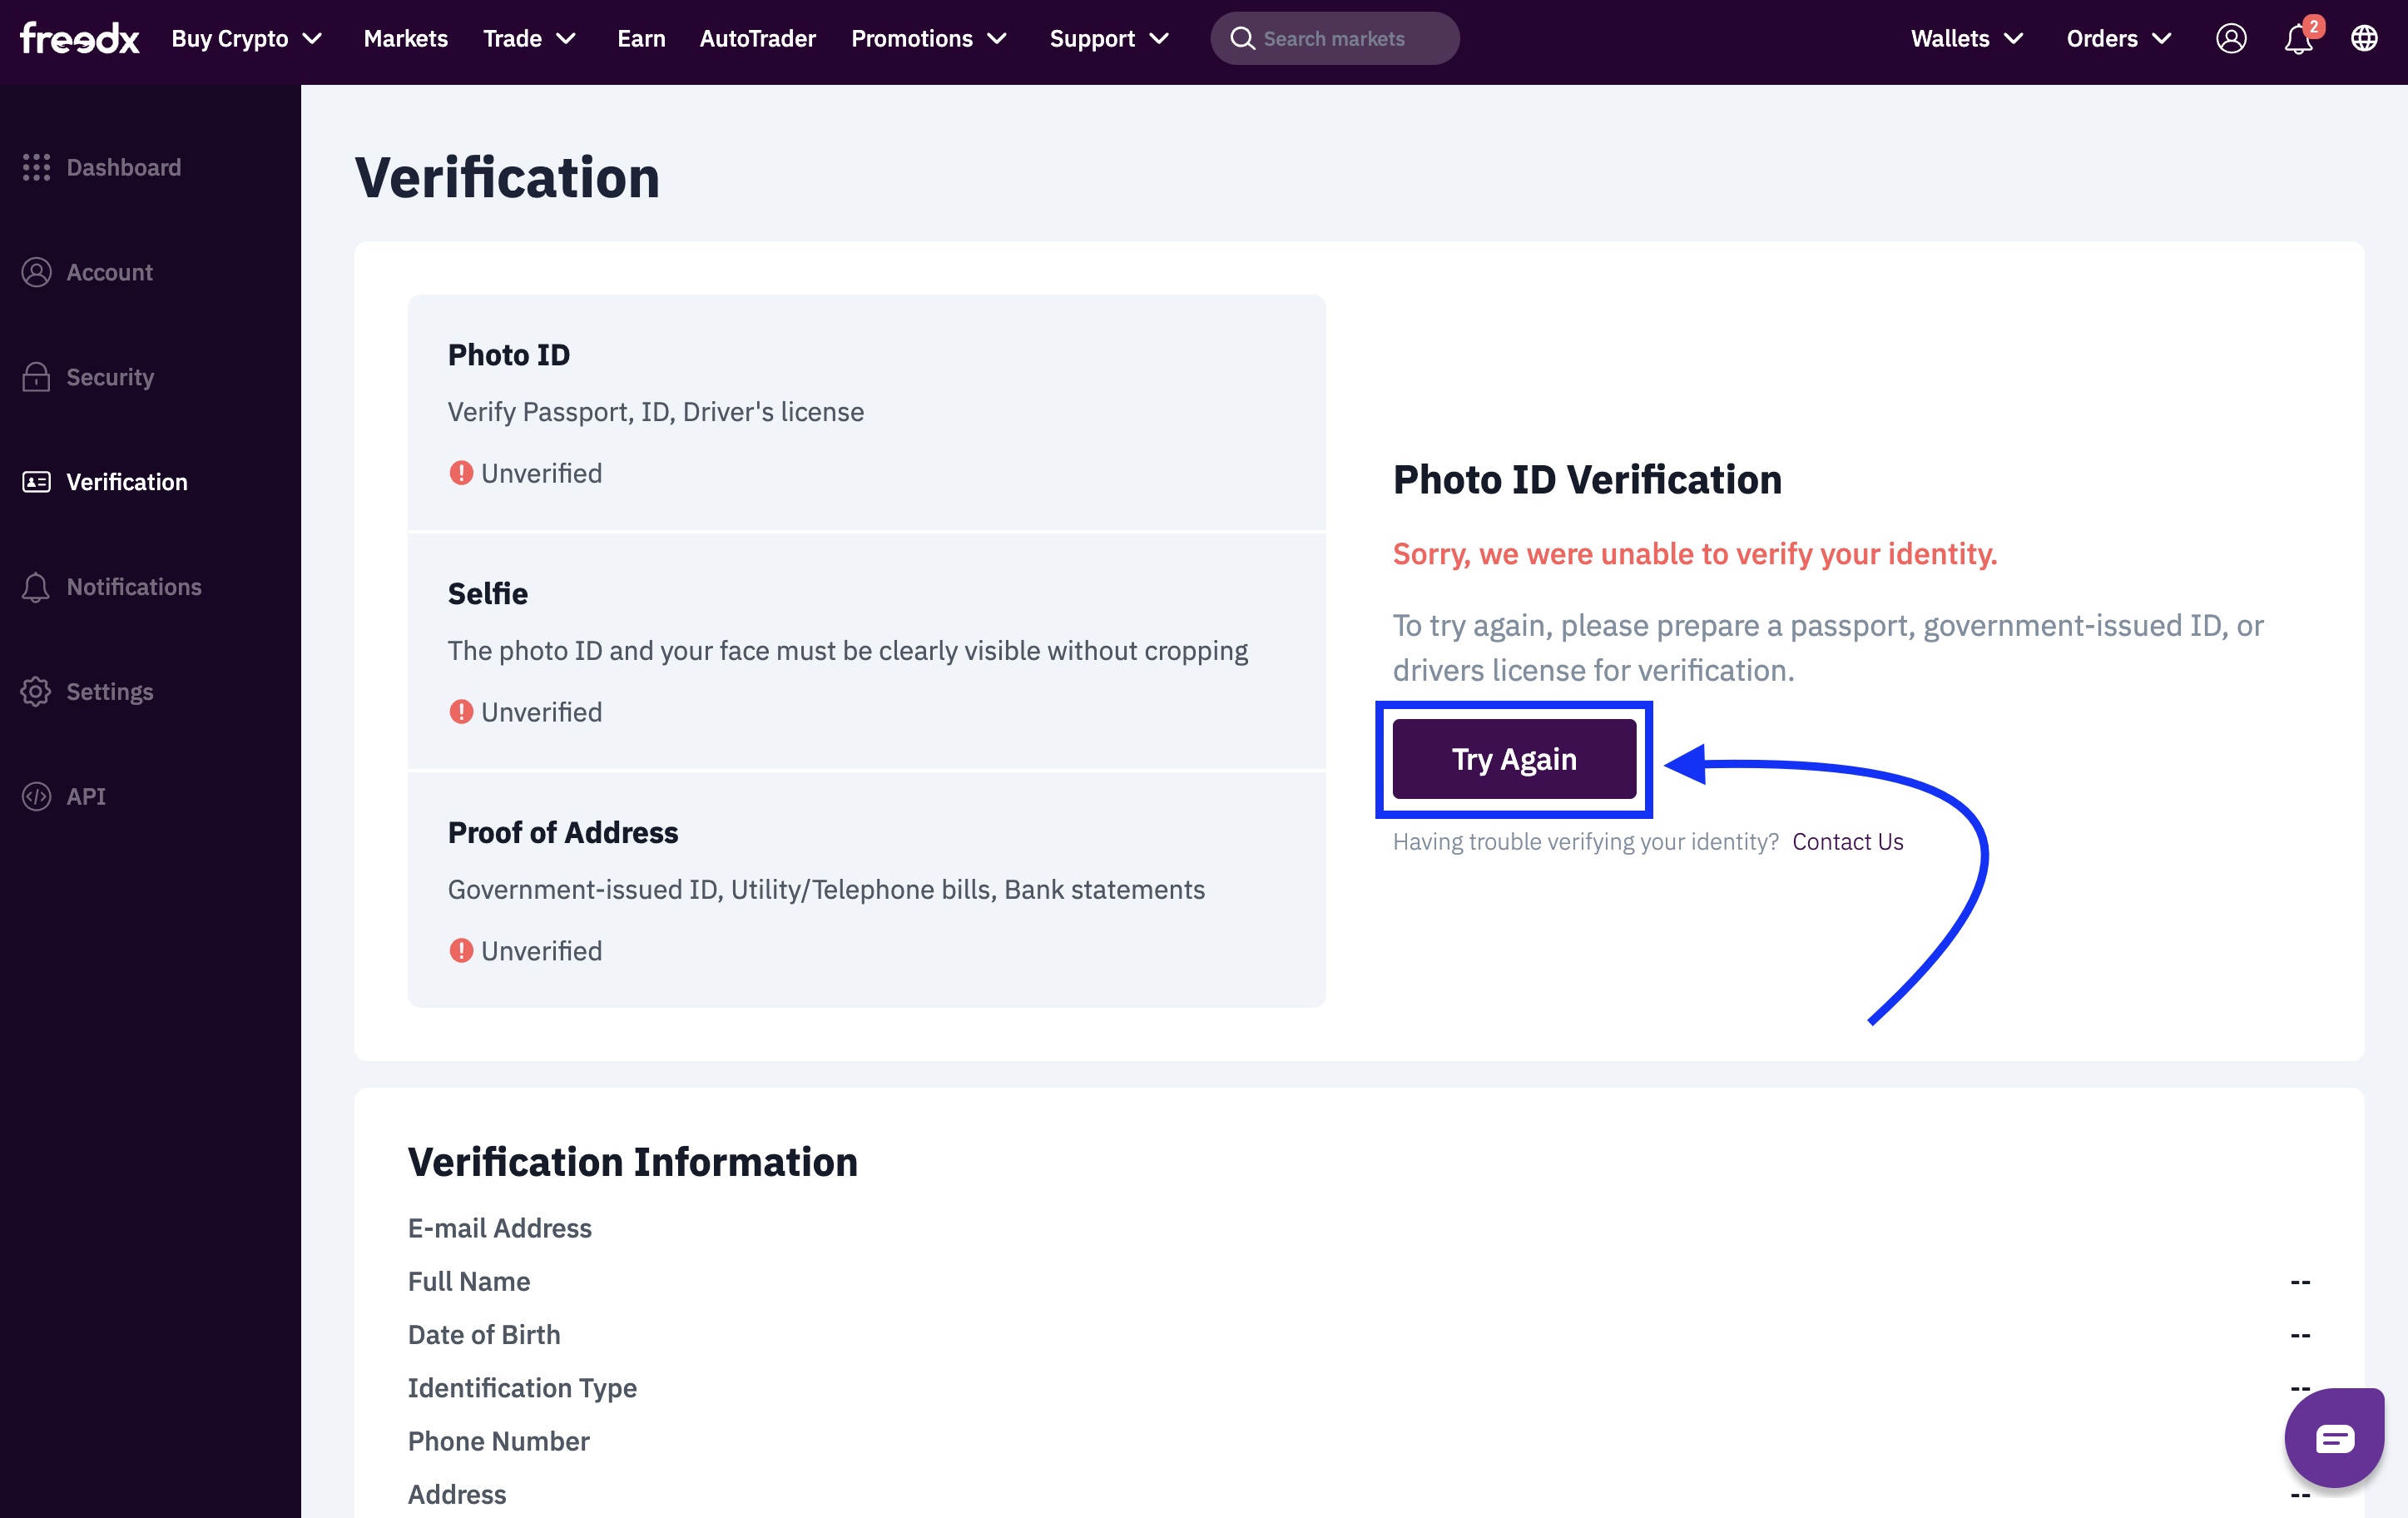Viewport: 2408px width, 1518px height.
Task: Follow the Contact Us link
Action: click(1847, 841)
